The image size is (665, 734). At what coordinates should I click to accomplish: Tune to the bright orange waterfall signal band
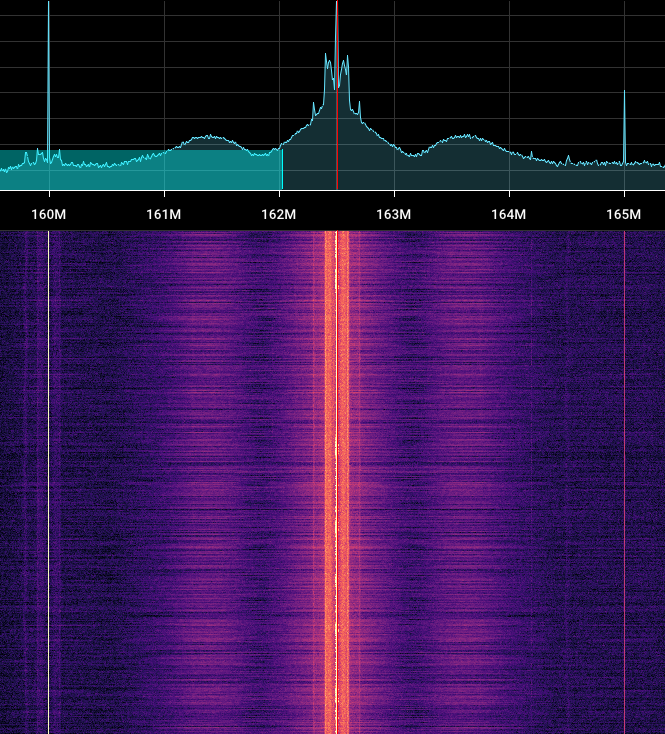click(336, 482)
